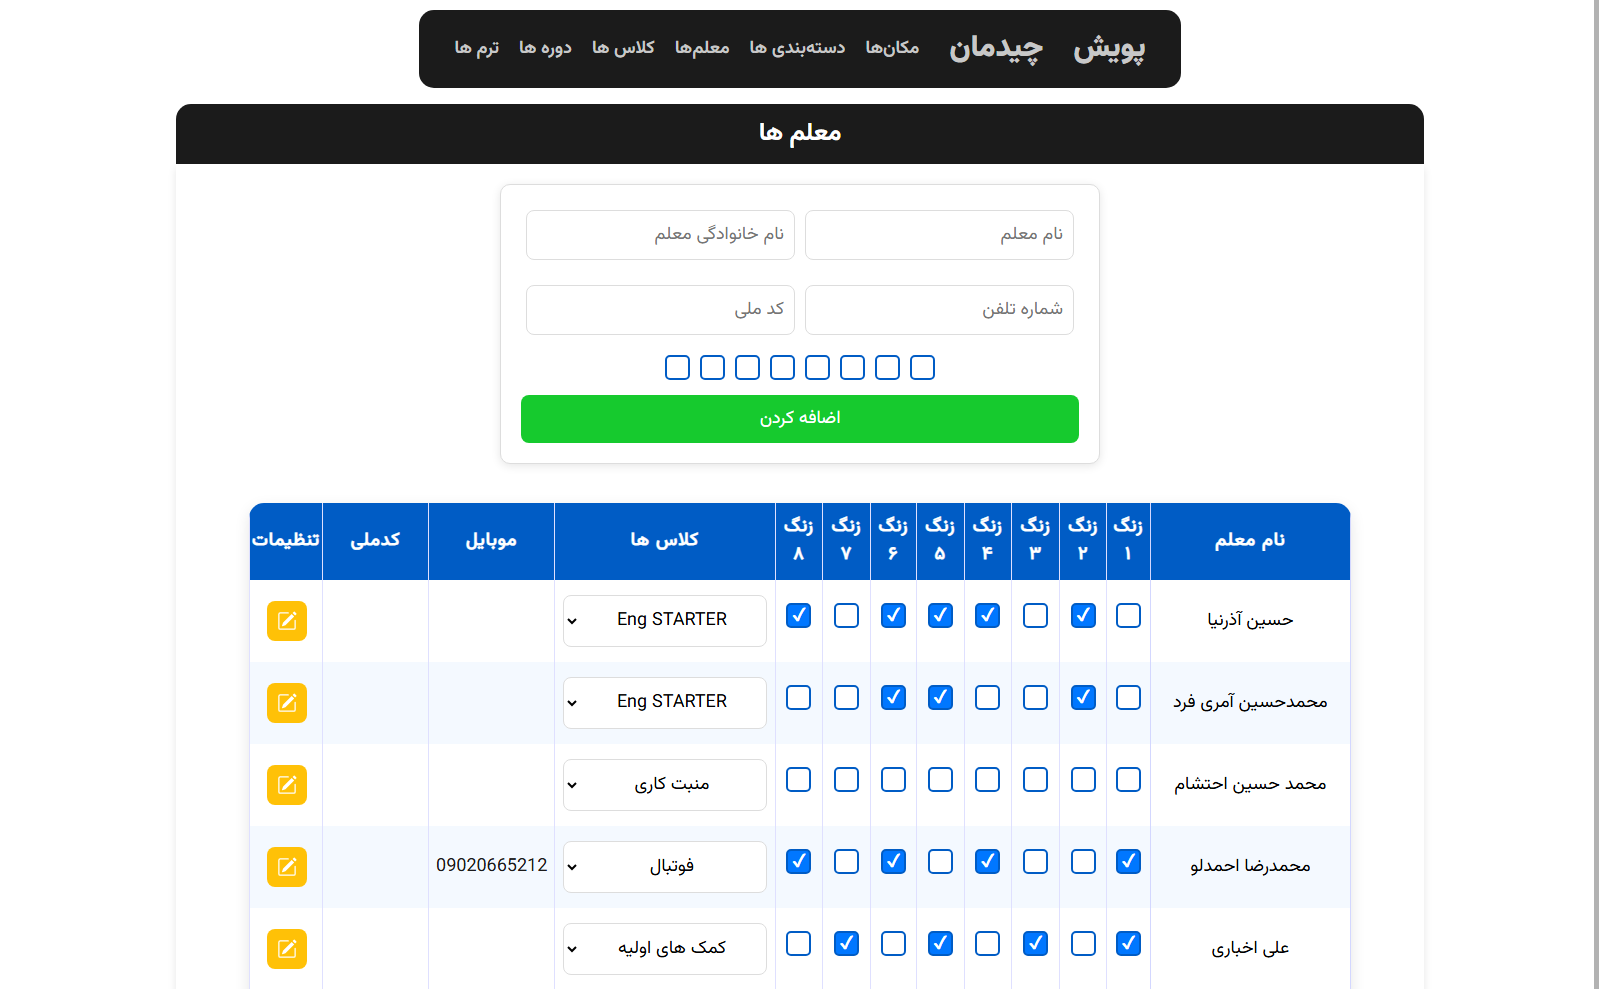Expand the کمک های اولیه dropdown
The width and height of the screenshot is (1599, 989).
[664, 949]
